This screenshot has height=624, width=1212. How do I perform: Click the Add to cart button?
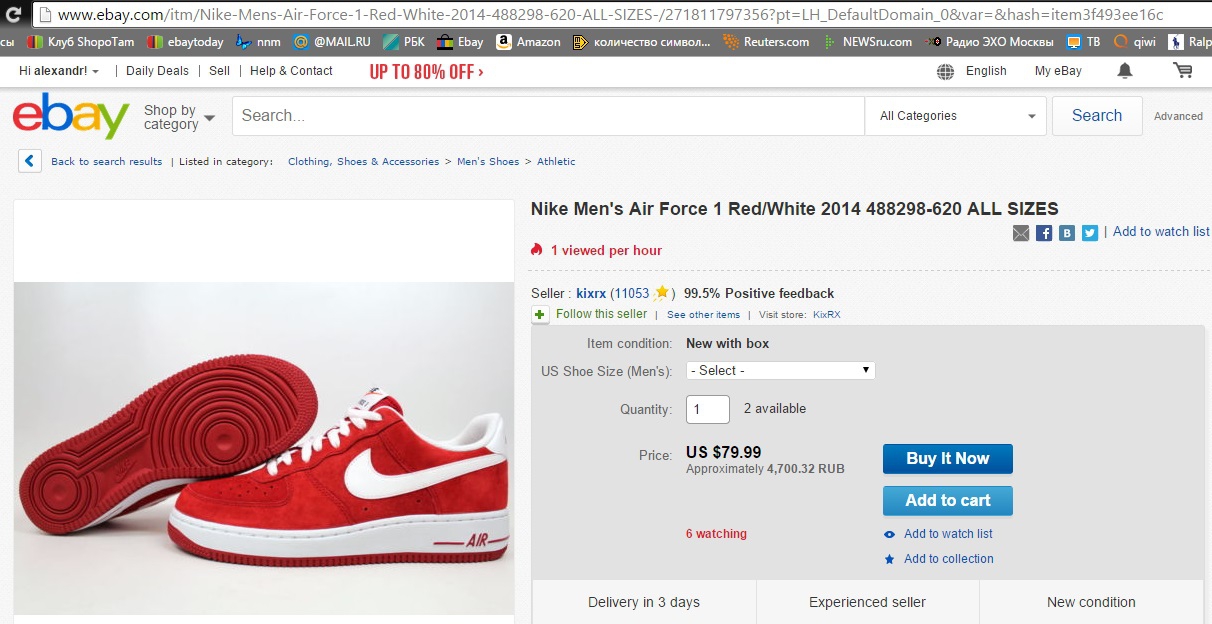click(947, 501)
